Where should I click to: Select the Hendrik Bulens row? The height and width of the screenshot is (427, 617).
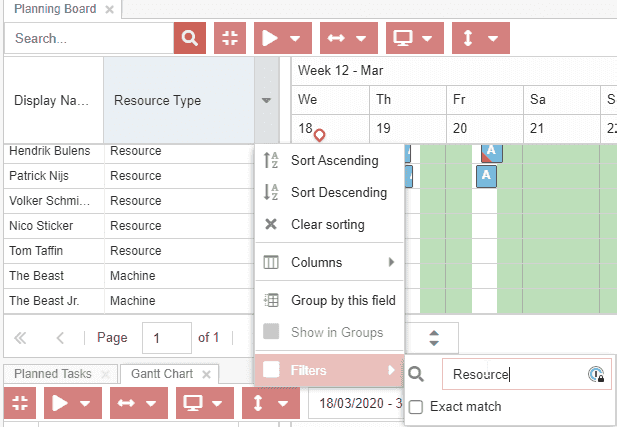tap(129, 151)
